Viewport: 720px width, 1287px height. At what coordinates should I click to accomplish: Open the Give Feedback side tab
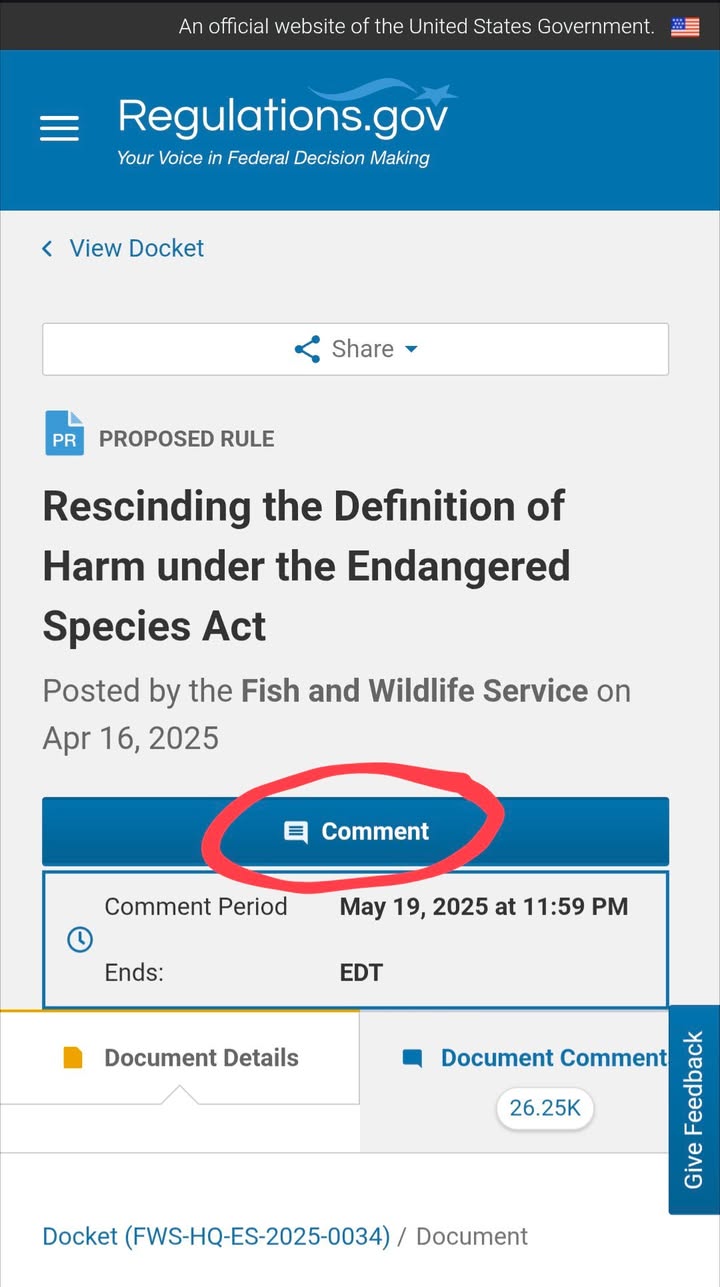click(694, 1110)
